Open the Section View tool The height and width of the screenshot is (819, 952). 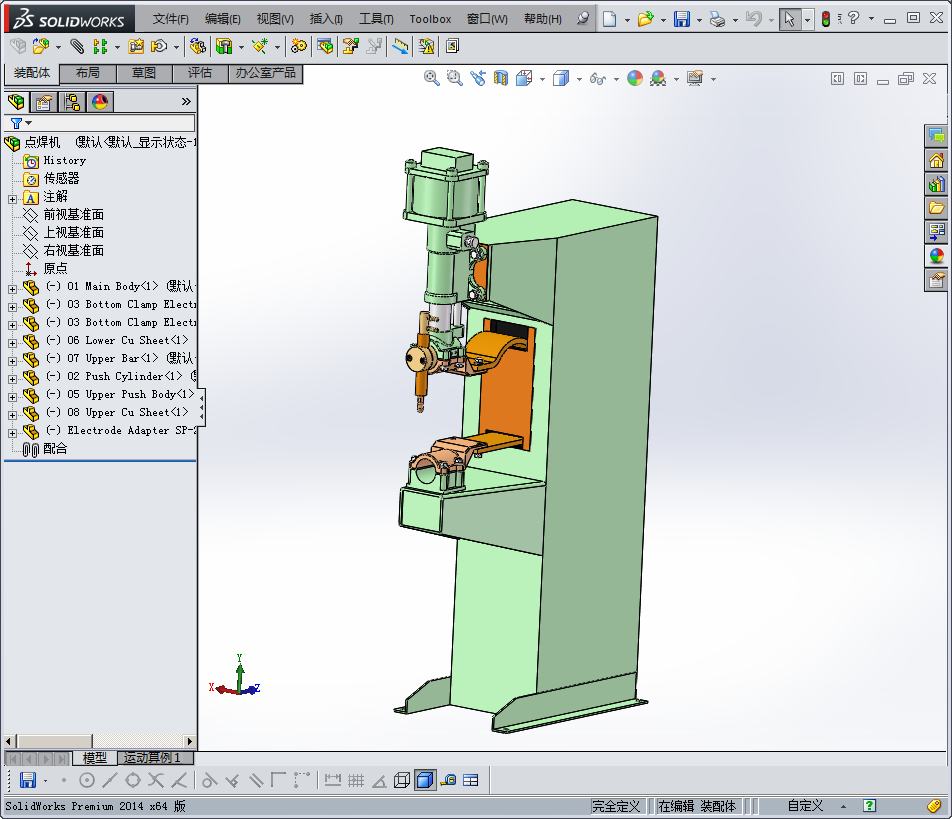[500, 78]
